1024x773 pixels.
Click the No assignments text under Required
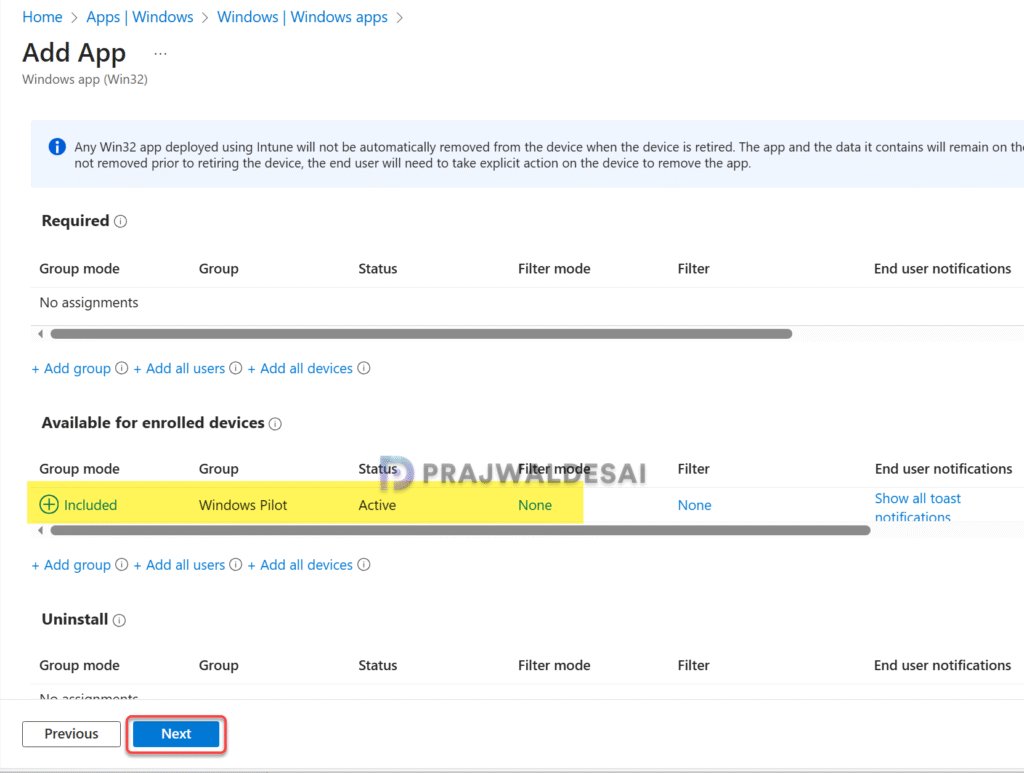point(89,302)
